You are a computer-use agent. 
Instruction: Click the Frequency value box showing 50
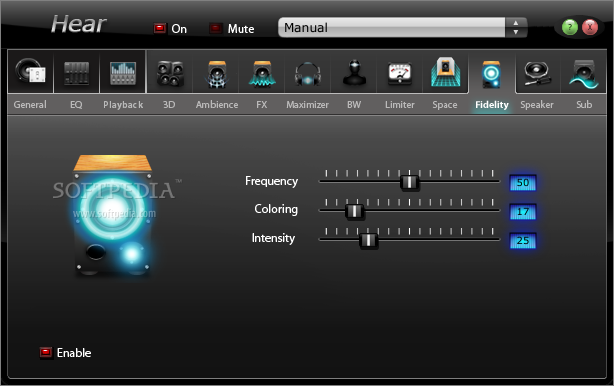pyautogui.click(x=523, y=183)
